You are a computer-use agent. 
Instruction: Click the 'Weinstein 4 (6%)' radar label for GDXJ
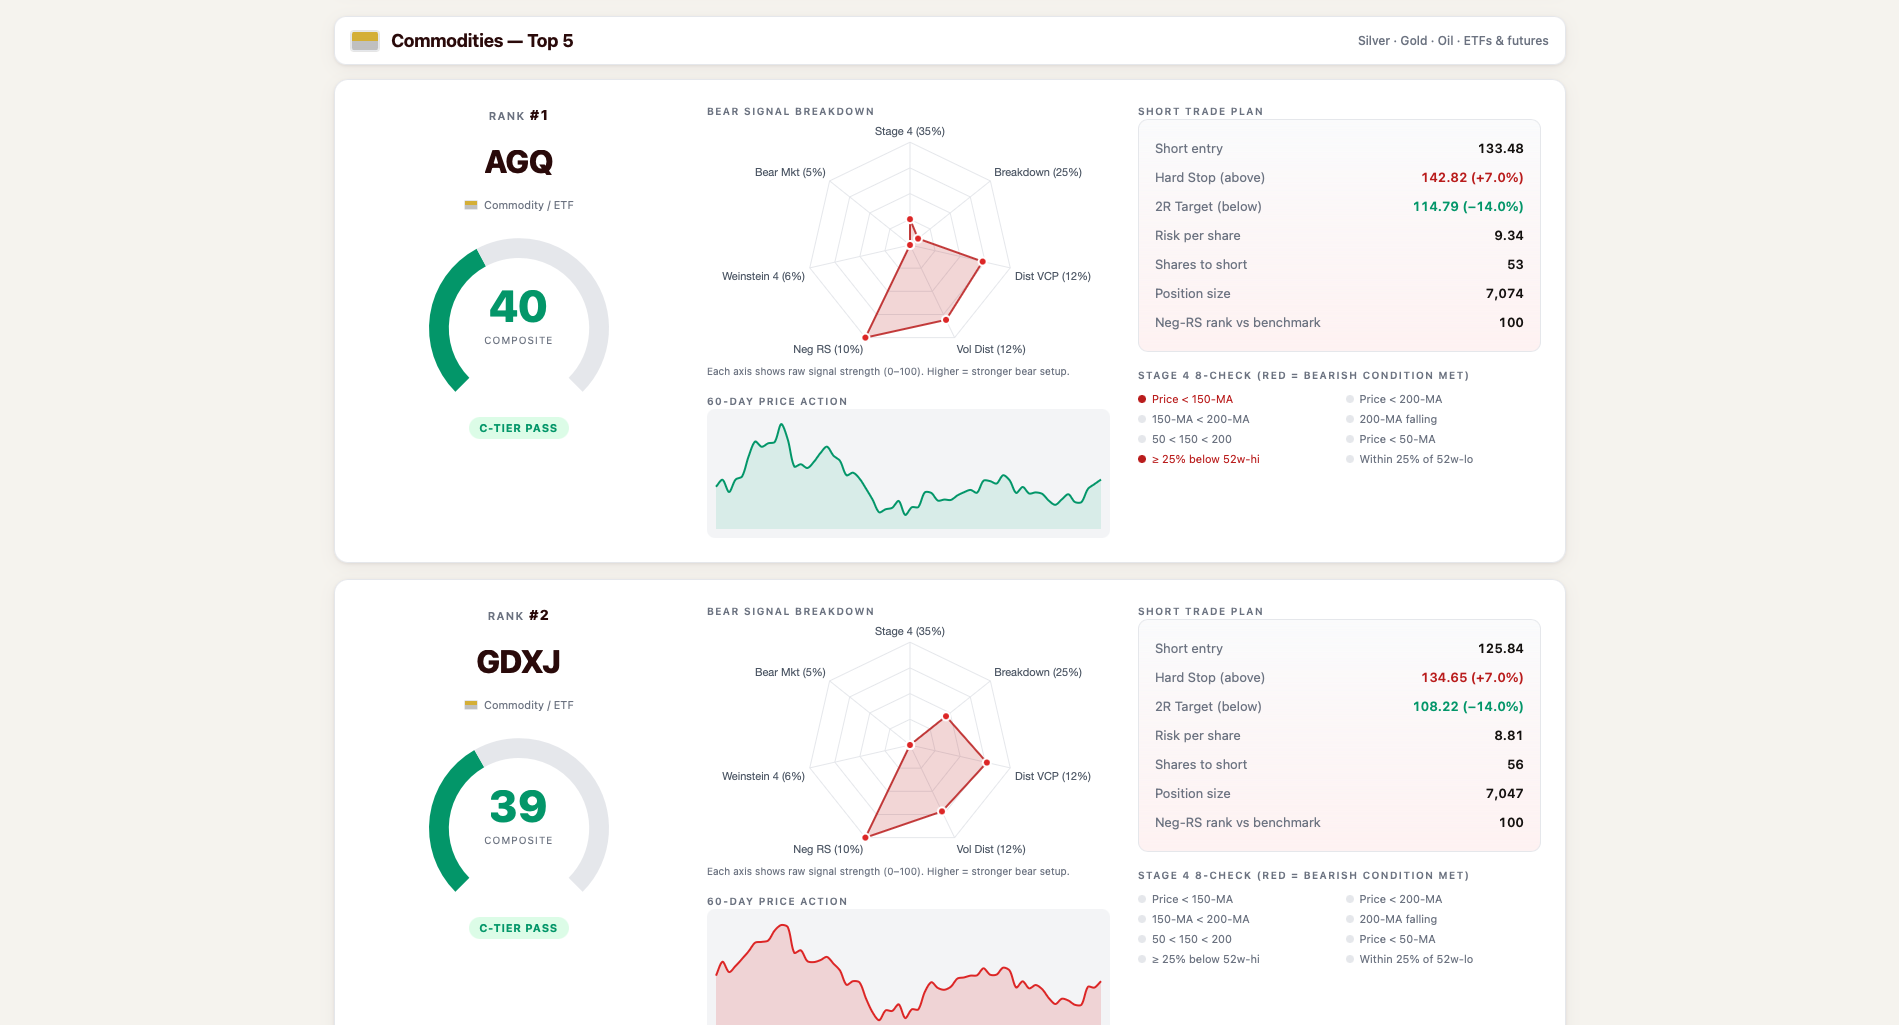click(763, 776)
